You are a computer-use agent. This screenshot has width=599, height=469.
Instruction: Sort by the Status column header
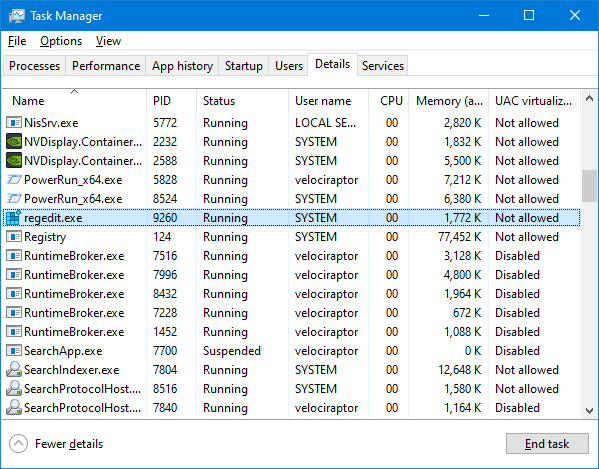click(243, 101)
